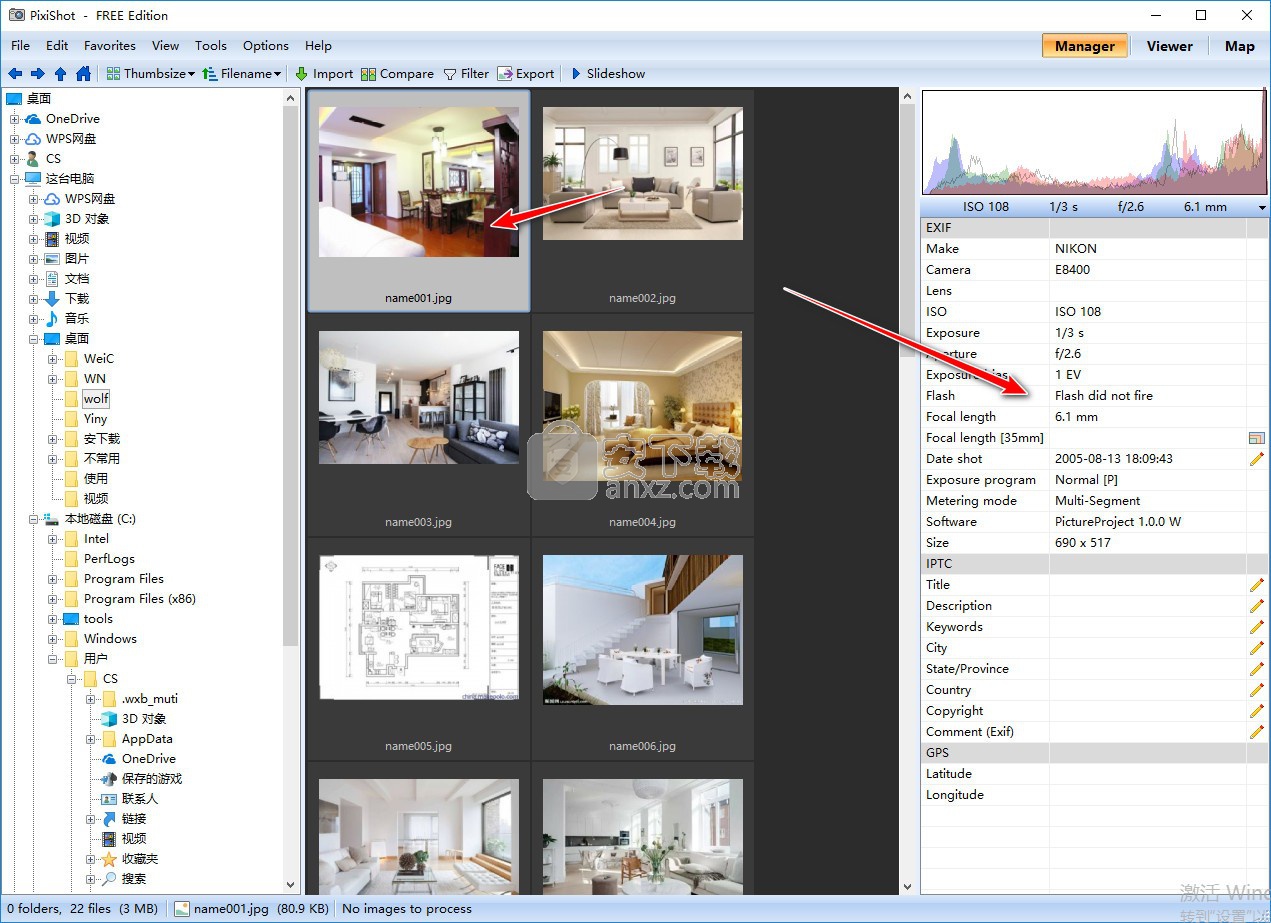Switch to the Manager tab

pyautogui.click(x=1085, y=46)
